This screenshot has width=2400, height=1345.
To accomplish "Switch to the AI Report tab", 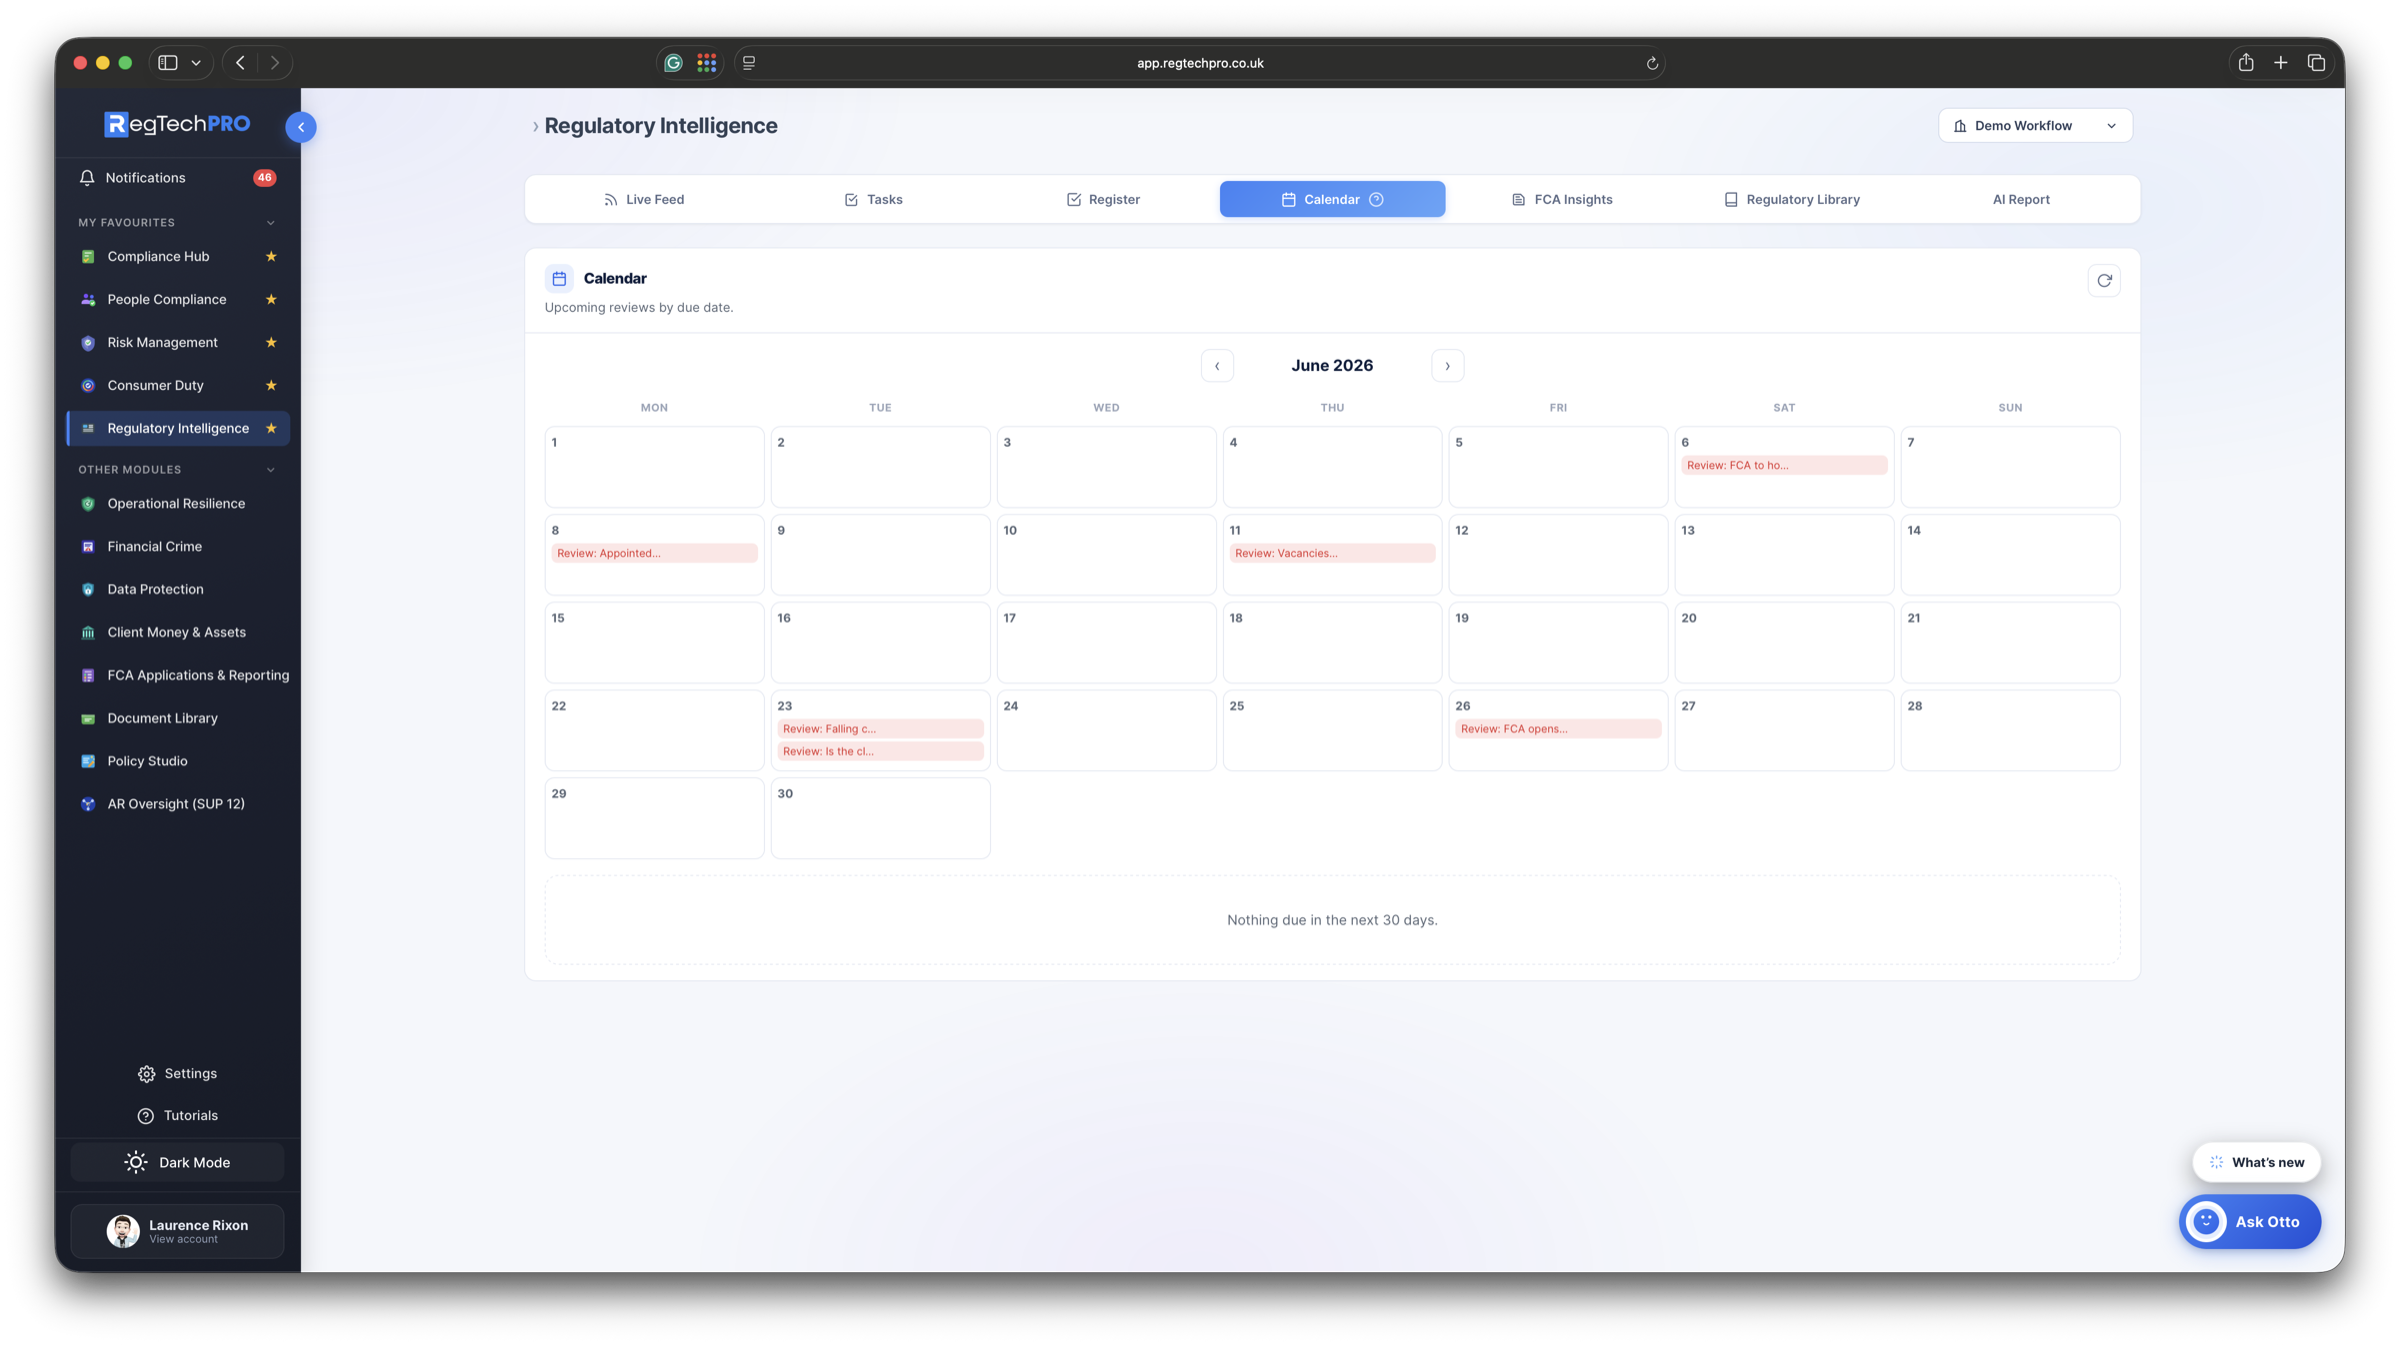I will pos(2021,200).
